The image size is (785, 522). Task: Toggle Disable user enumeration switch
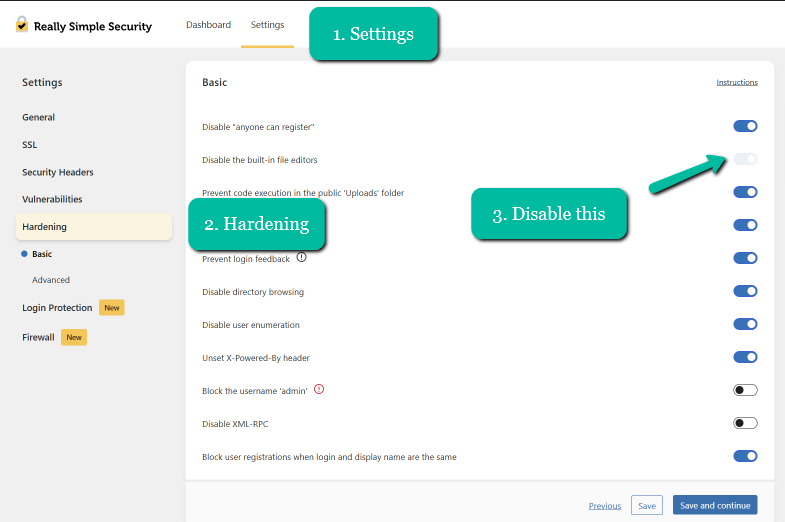745,324
